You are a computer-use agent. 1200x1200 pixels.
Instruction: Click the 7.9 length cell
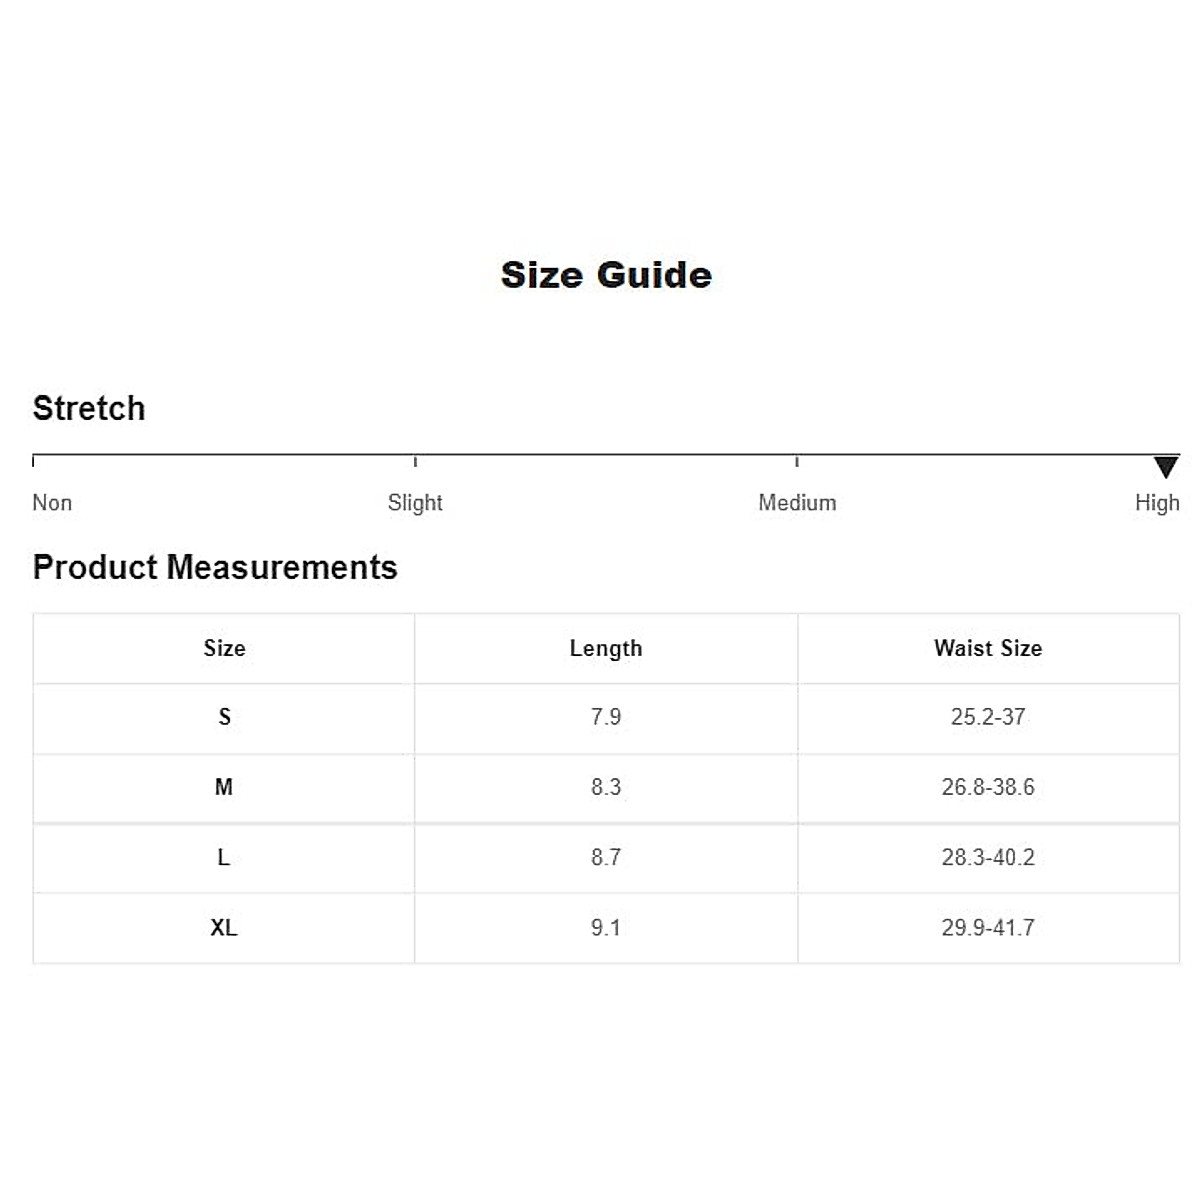point(606,717)
